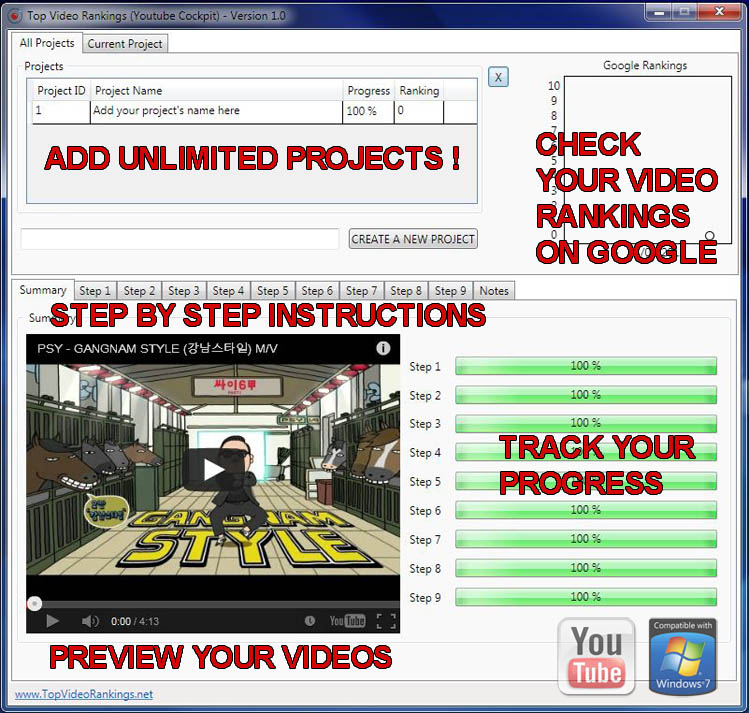The width and height of the screenshot is (749, 713).
Task: Click the new project name input field
Action: pyautogui.click(x=180, y=239)
